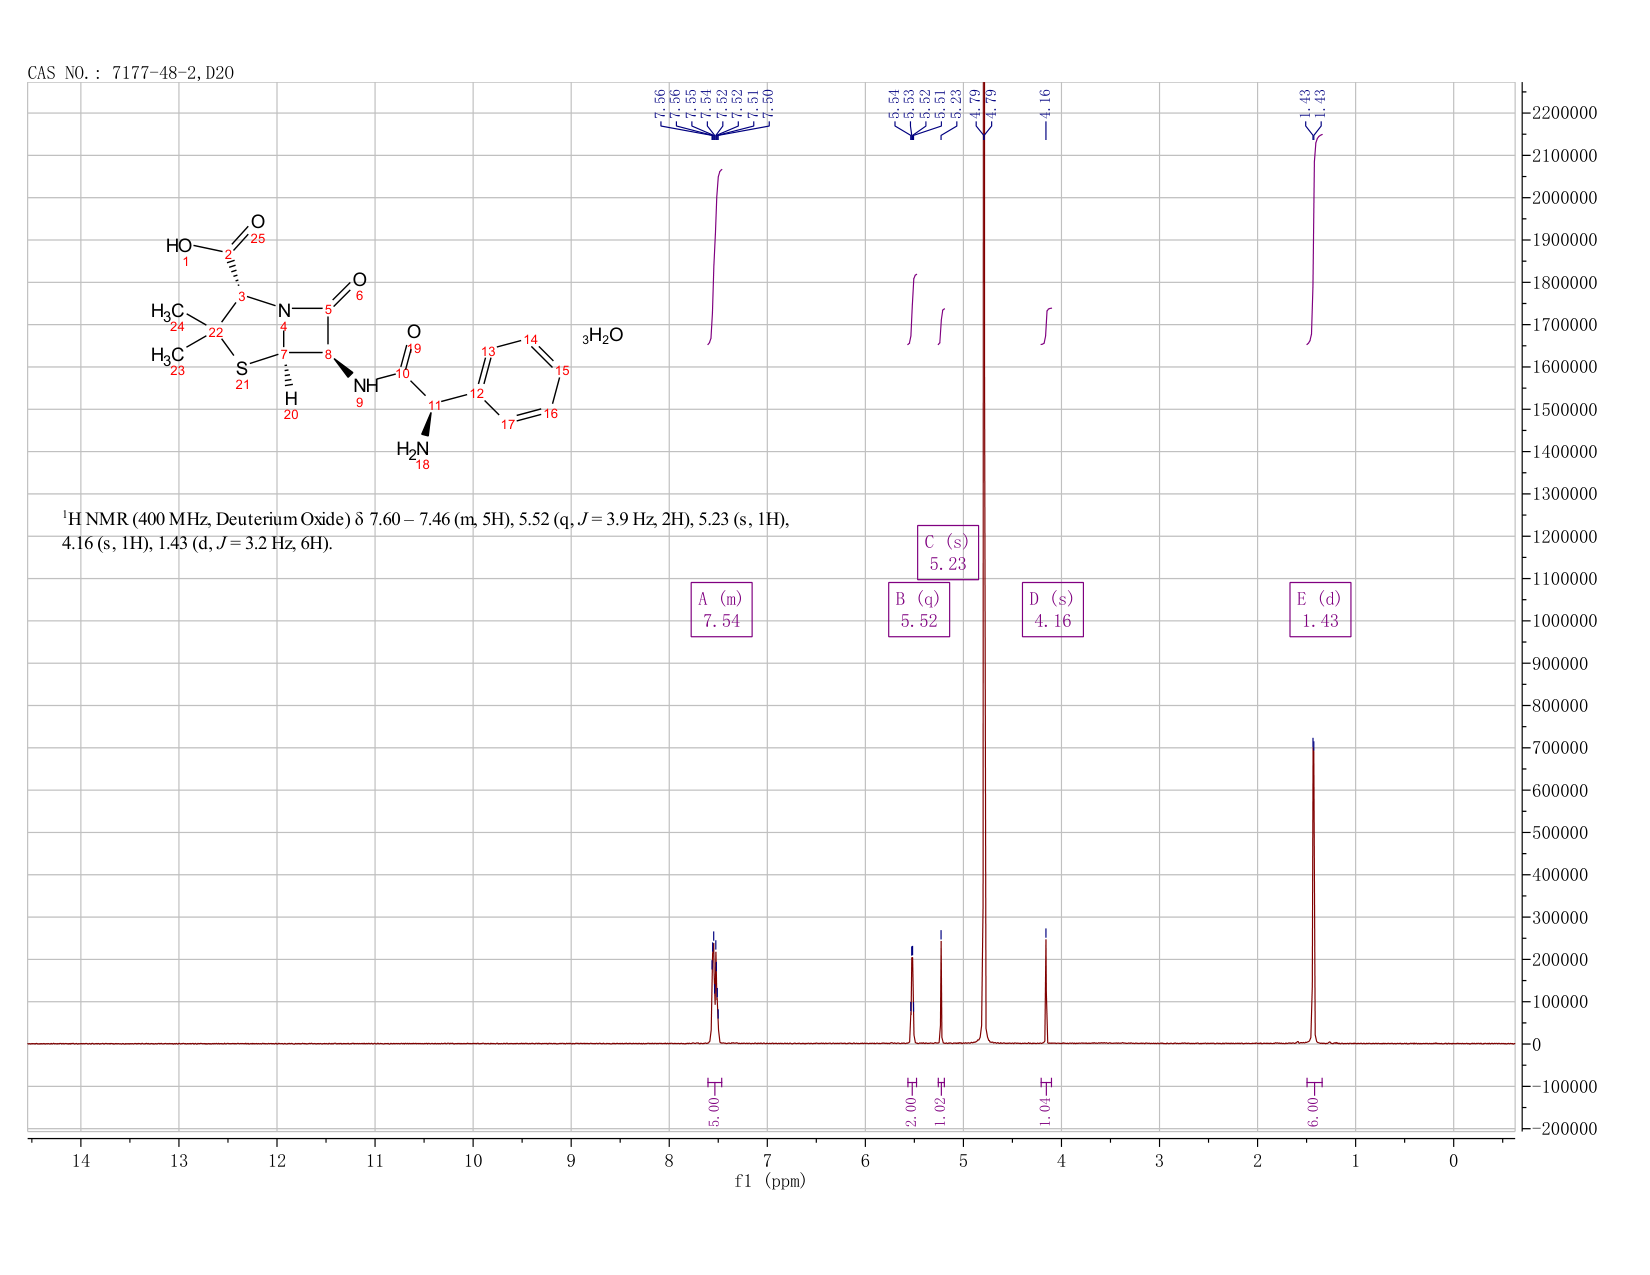Click the multiplet box C (s) 5.23

click(948, 553)
